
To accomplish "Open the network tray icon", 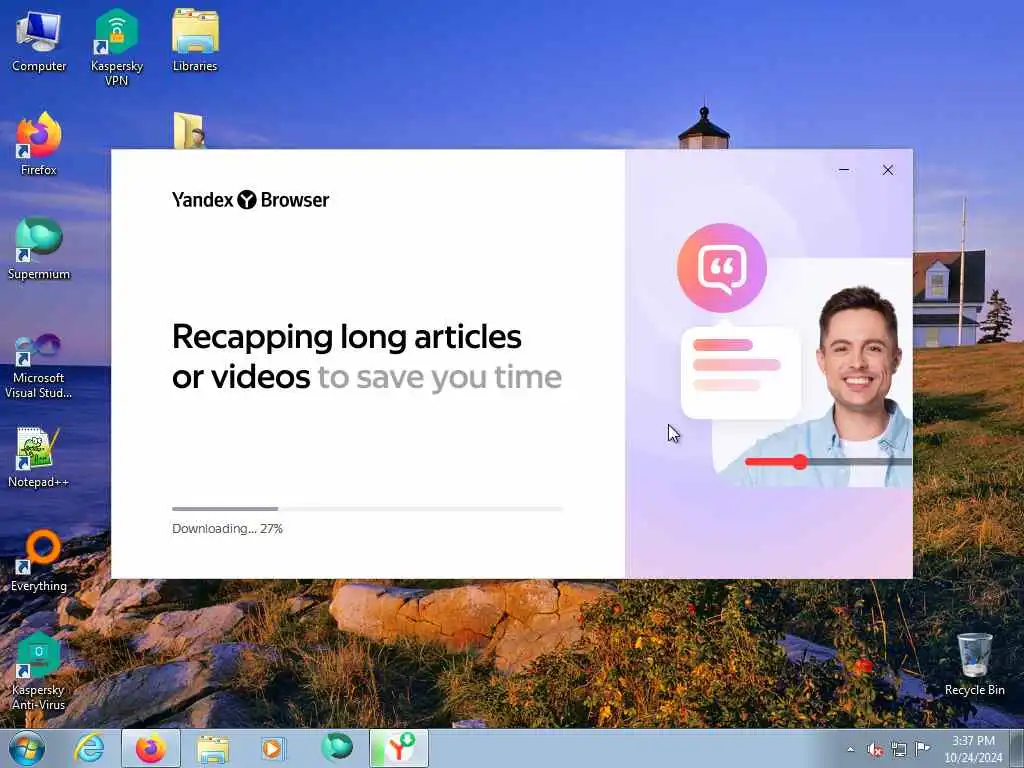I will click(899, 750).
